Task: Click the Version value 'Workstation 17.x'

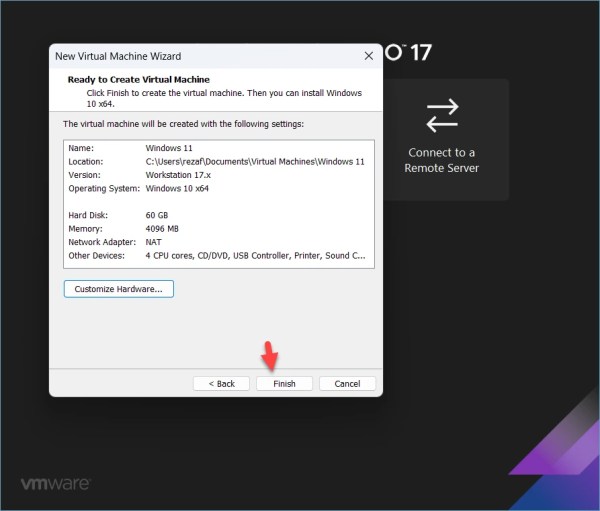Action: point(178,175)
